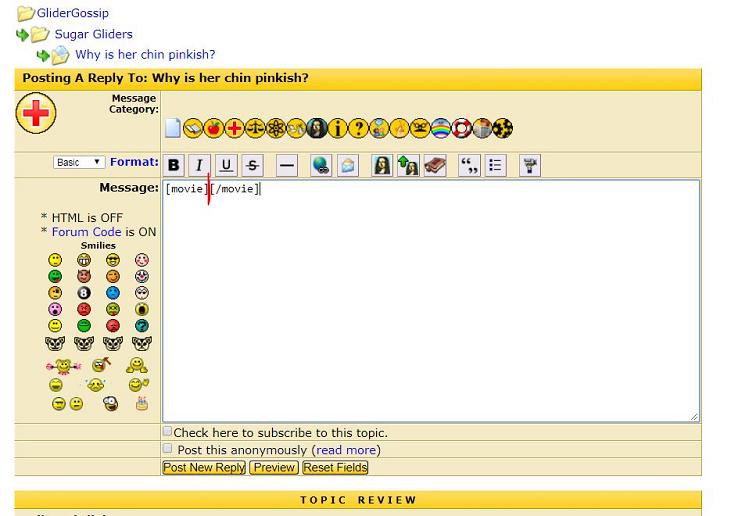Insert the teal question mark smiley
This screenshot has width=738, height=516.
(142, 325)
